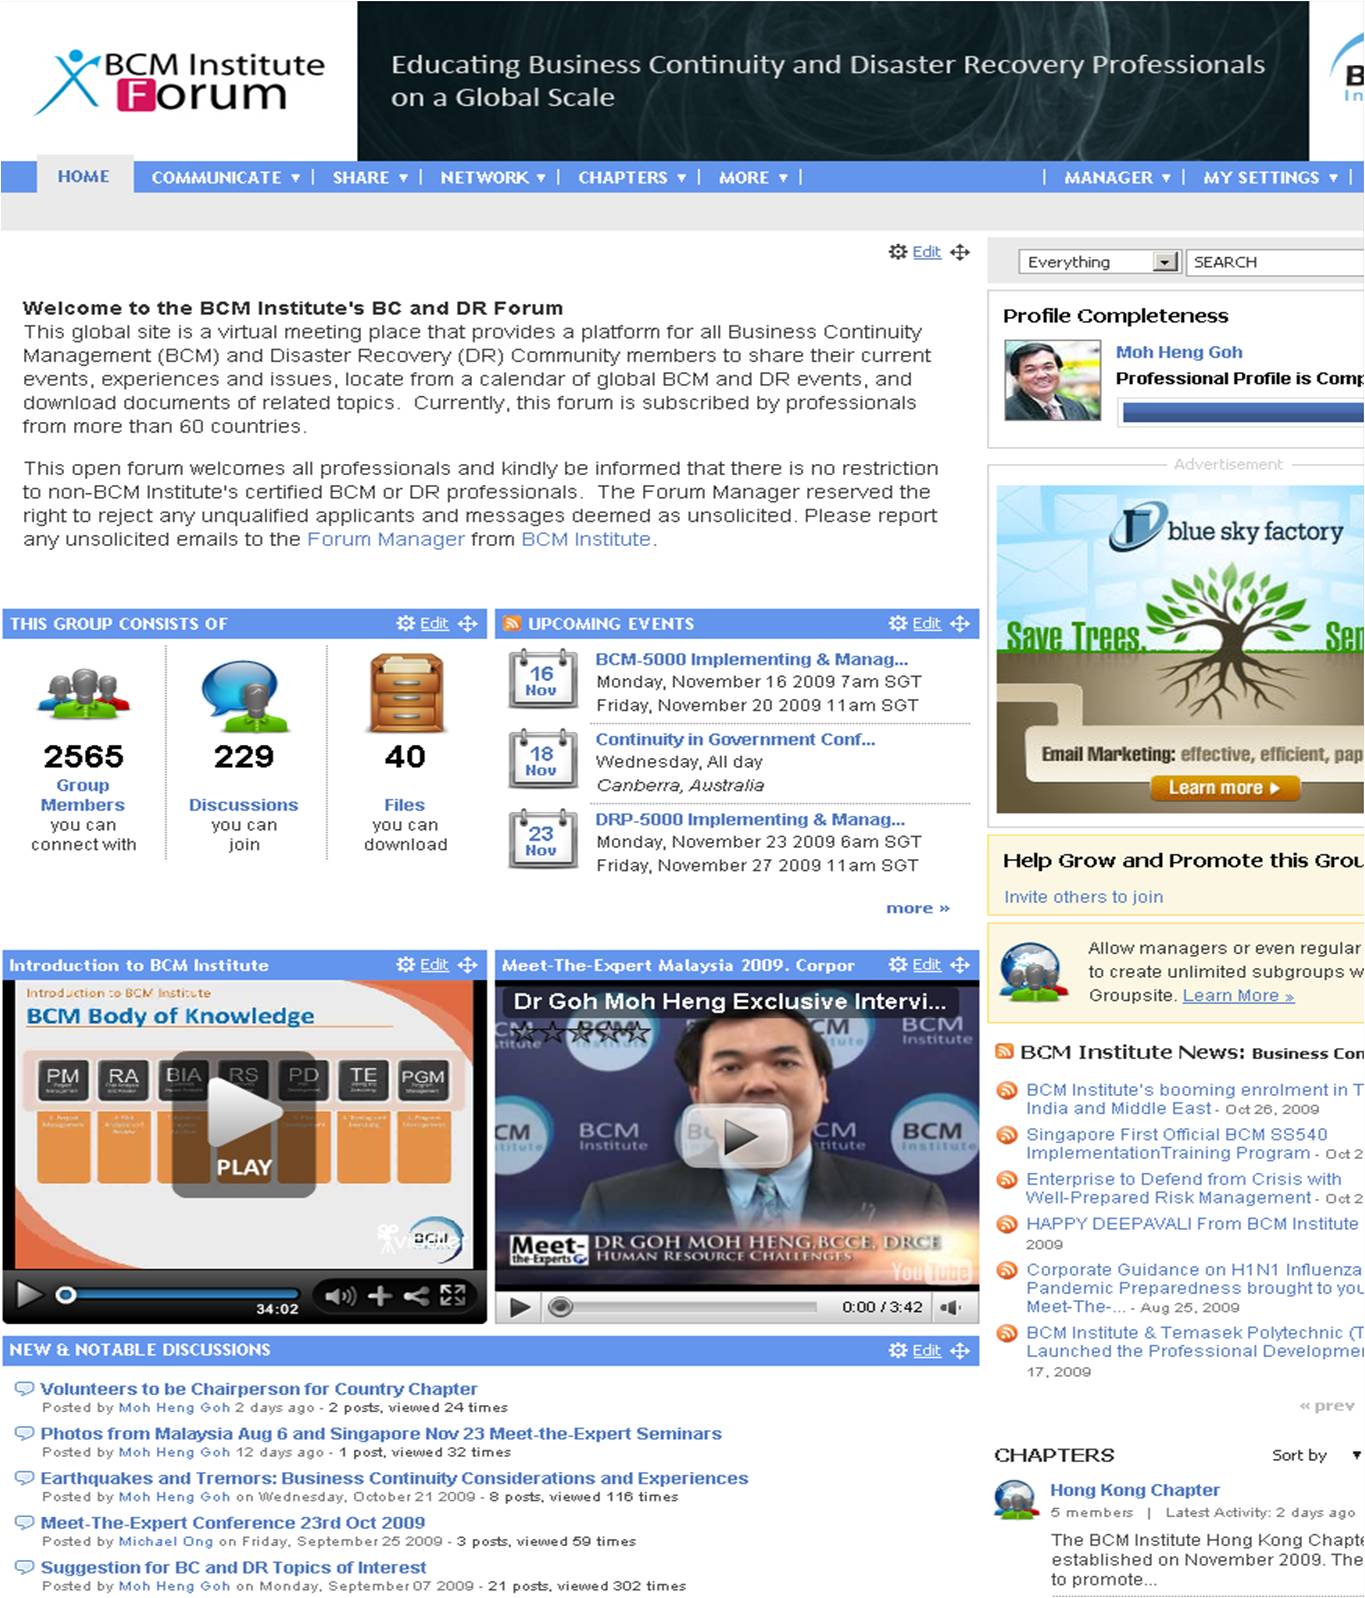Click Invite others to join

point(1083,897)
